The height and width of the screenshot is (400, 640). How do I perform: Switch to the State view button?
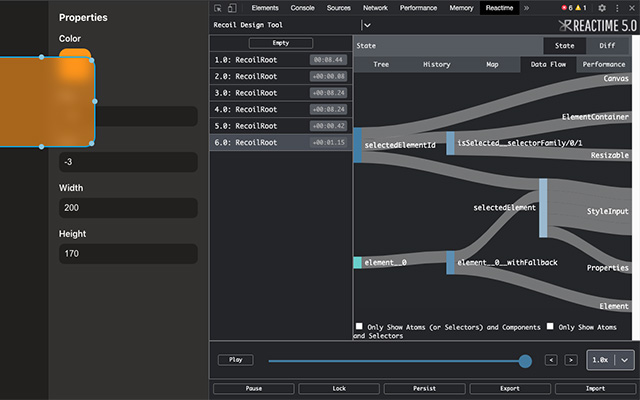point(564,46)
